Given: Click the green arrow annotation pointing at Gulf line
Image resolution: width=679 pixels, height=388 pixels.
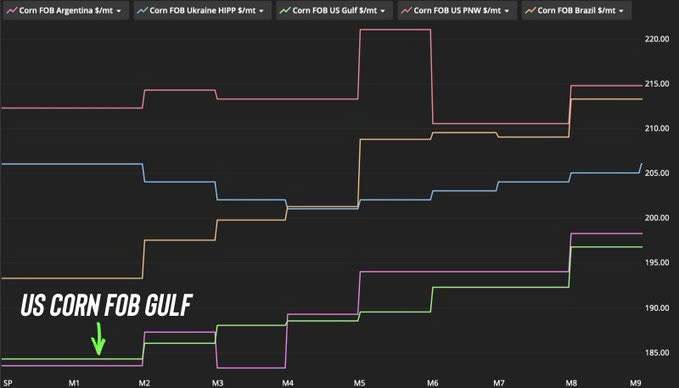Looking at the screenshot, I should point(98,339).
